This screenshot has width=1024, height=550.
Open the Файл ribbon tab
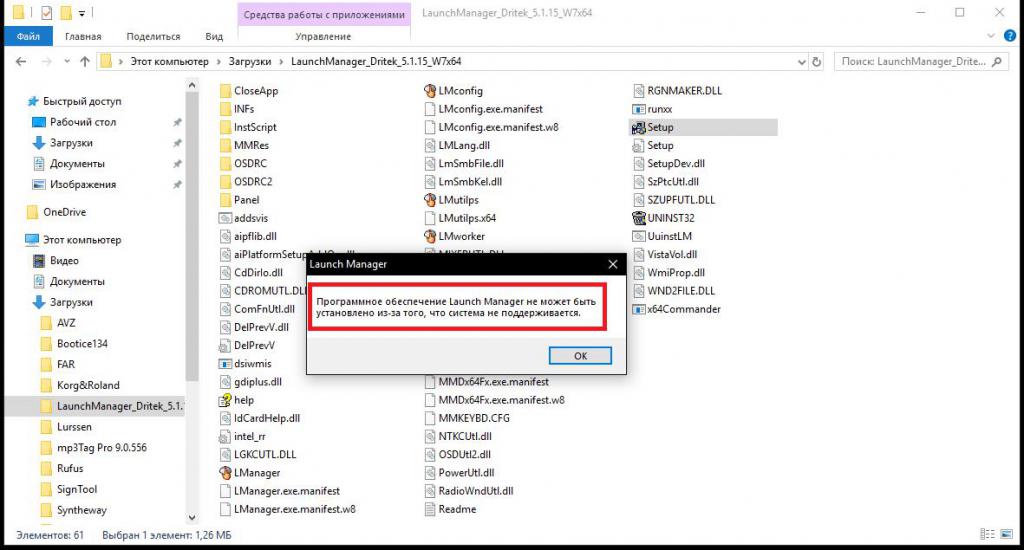(28, 37)
